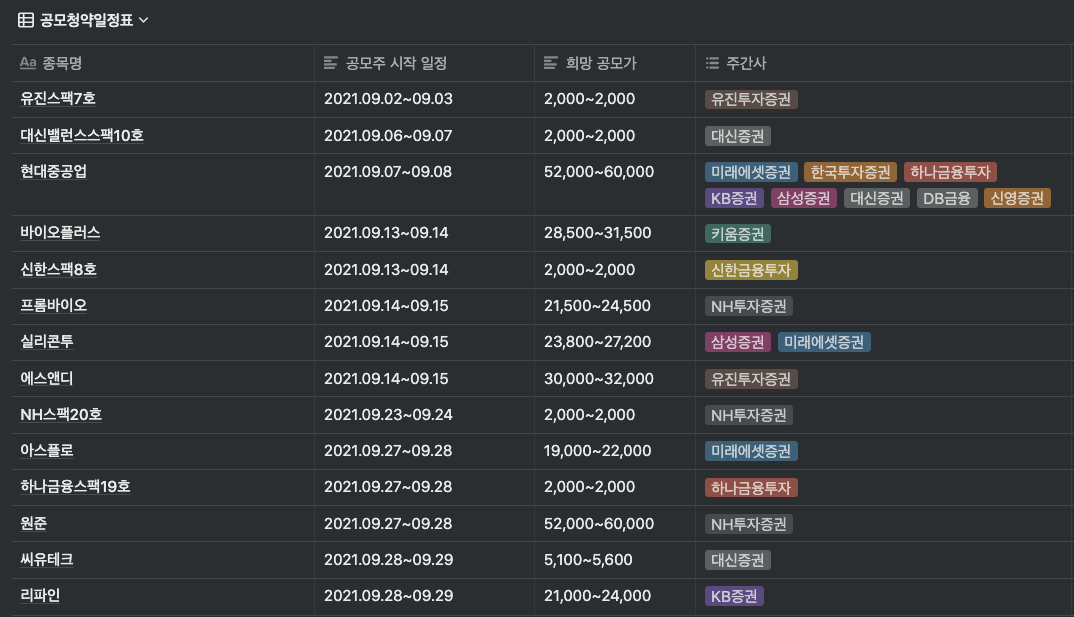1074x617 pixels.
Task: Open the 아스플로 row title
Action: pos(47,451)
